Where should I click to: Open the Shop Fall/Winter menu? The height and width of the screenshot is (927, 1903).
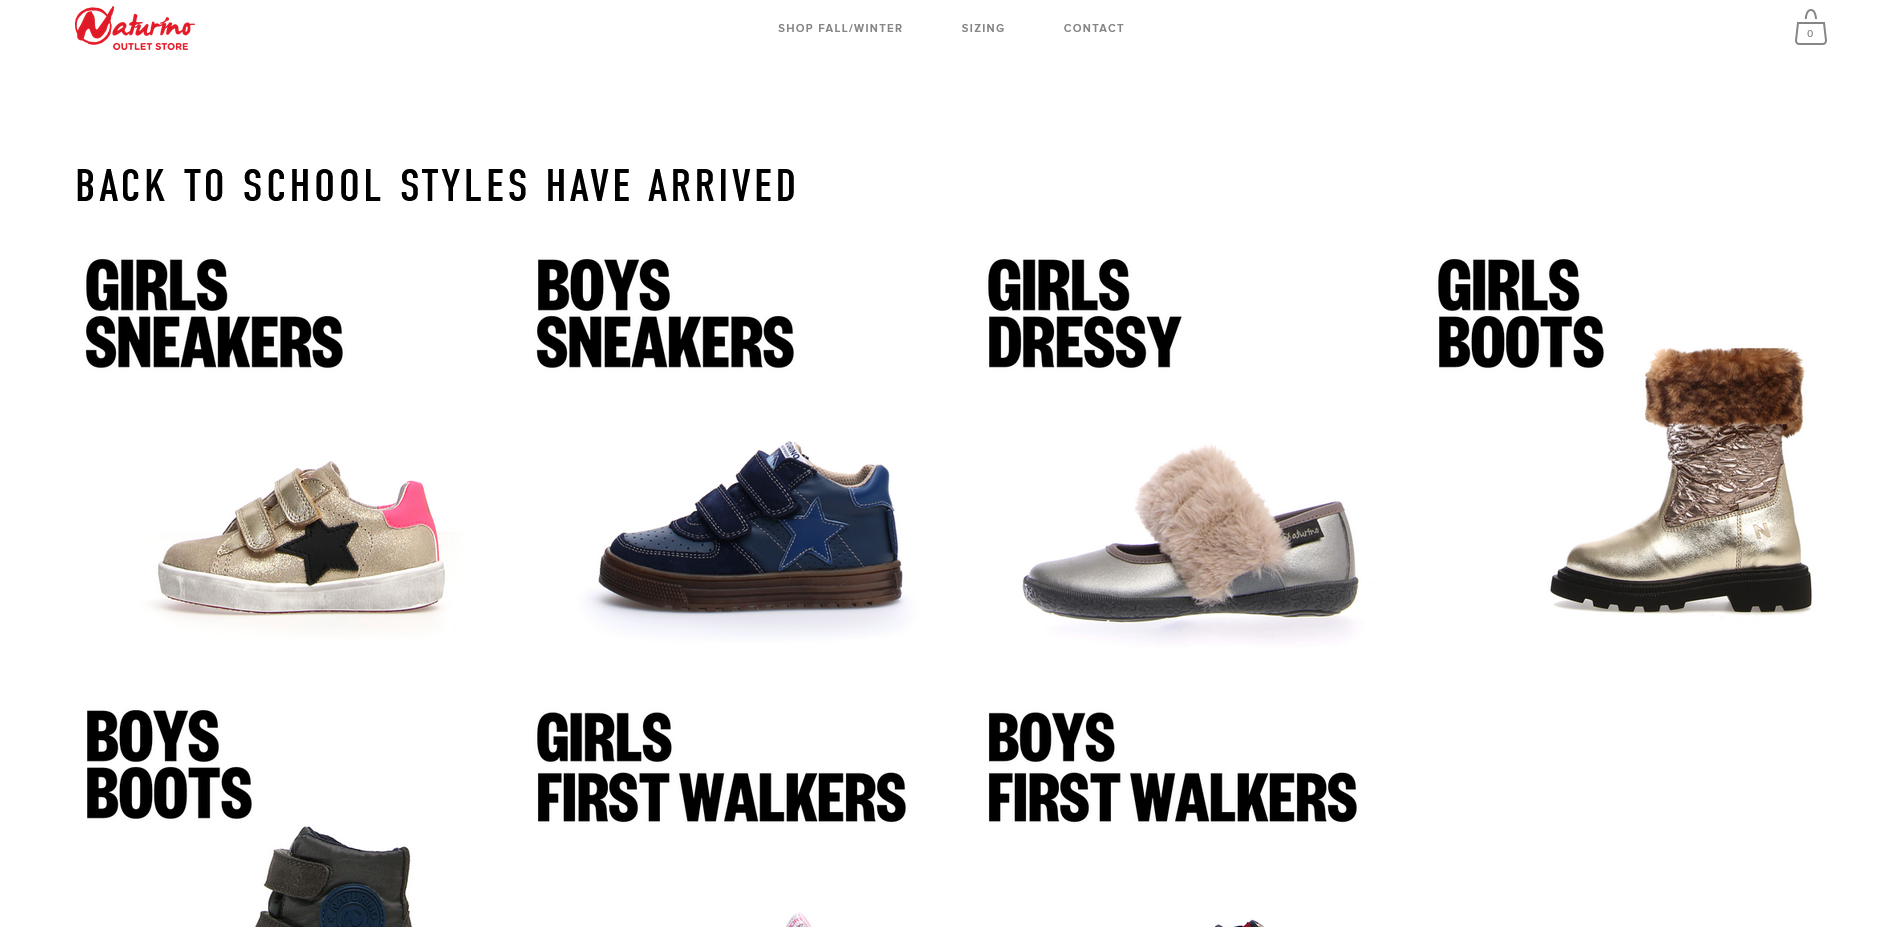[840, 28]
